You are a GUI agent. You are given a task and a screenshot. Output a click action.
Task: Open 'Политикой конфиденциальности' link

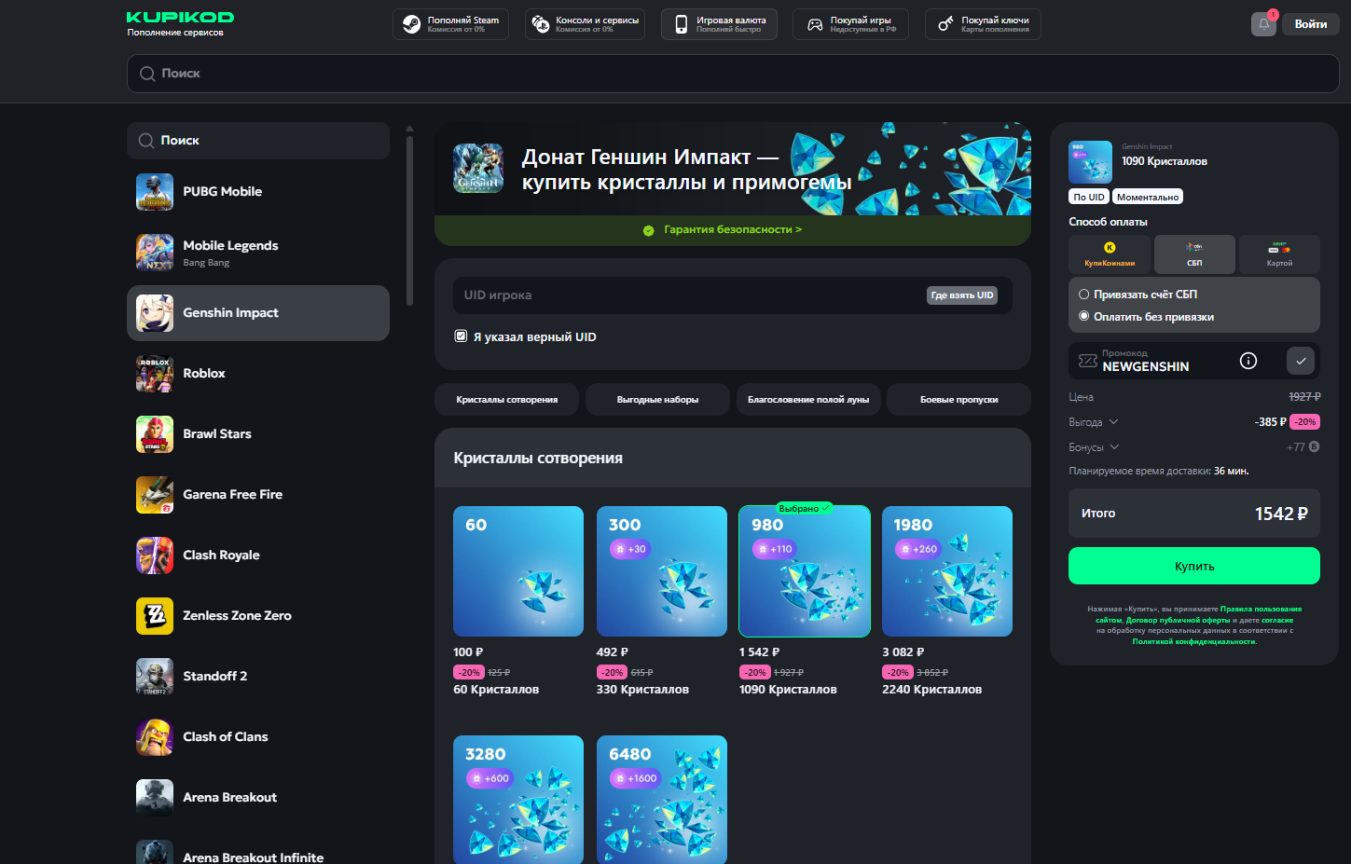tap(1194, 642)
